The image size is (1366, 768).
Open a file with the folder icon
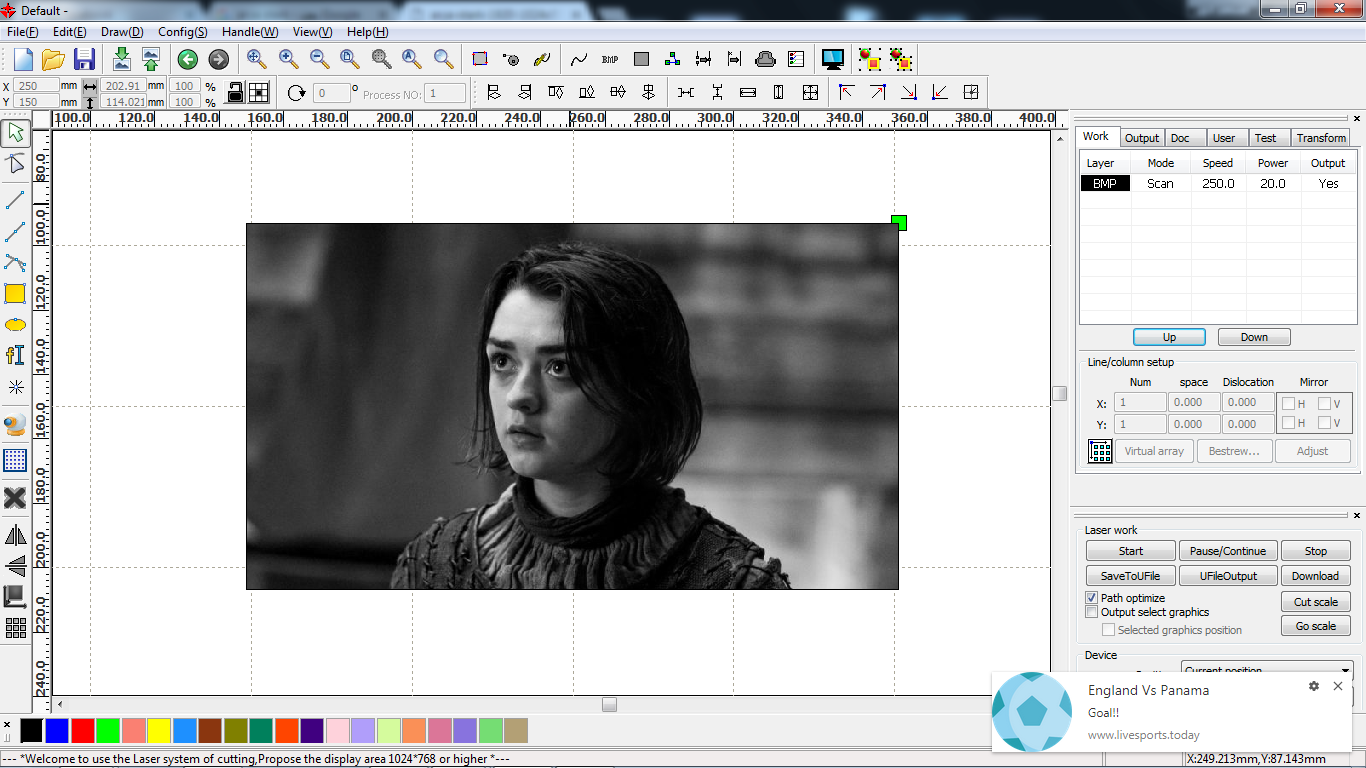point(53,59)
